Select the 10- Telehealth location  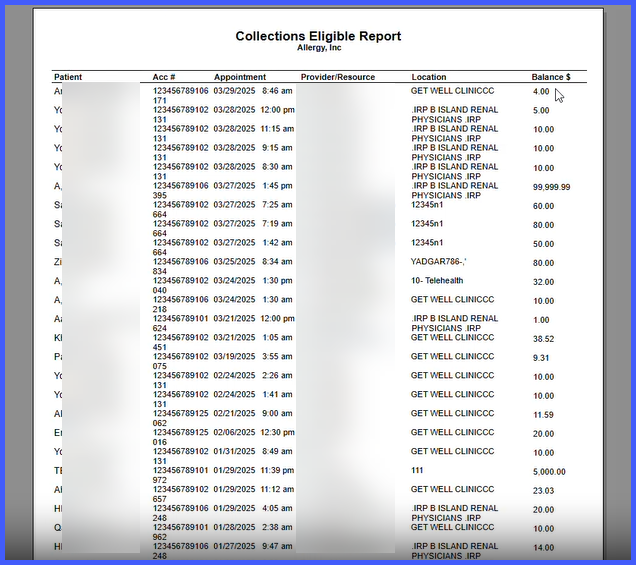tap(437, 281)
